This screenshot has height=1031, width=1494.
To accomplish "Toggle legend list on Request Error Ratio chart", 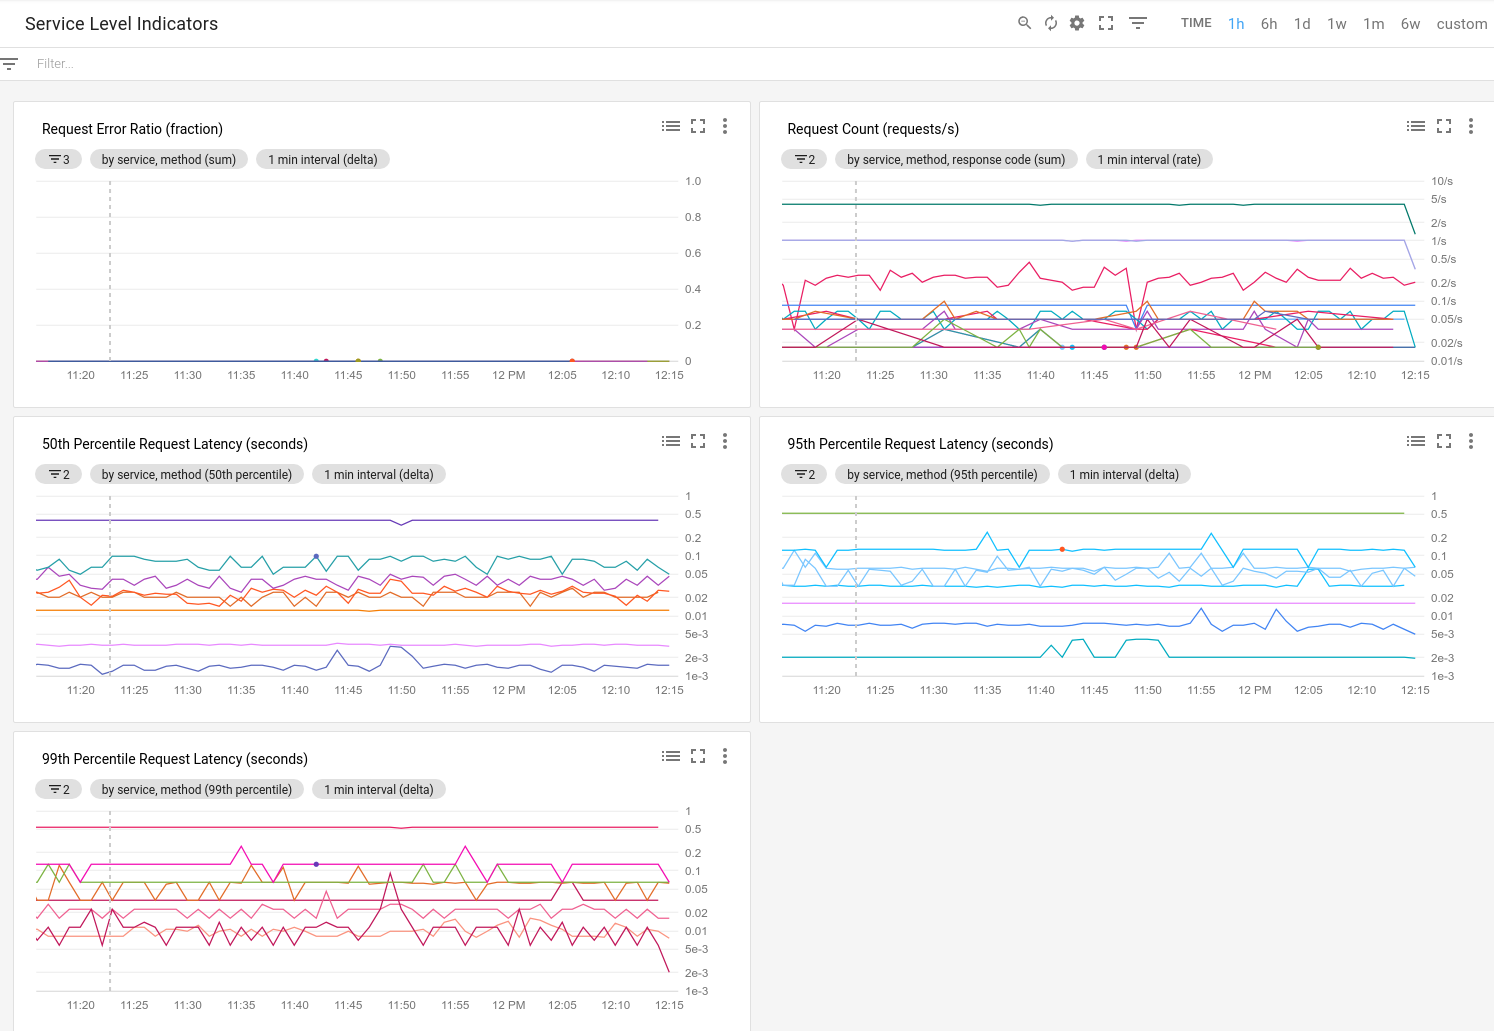I will pos(671,126).
